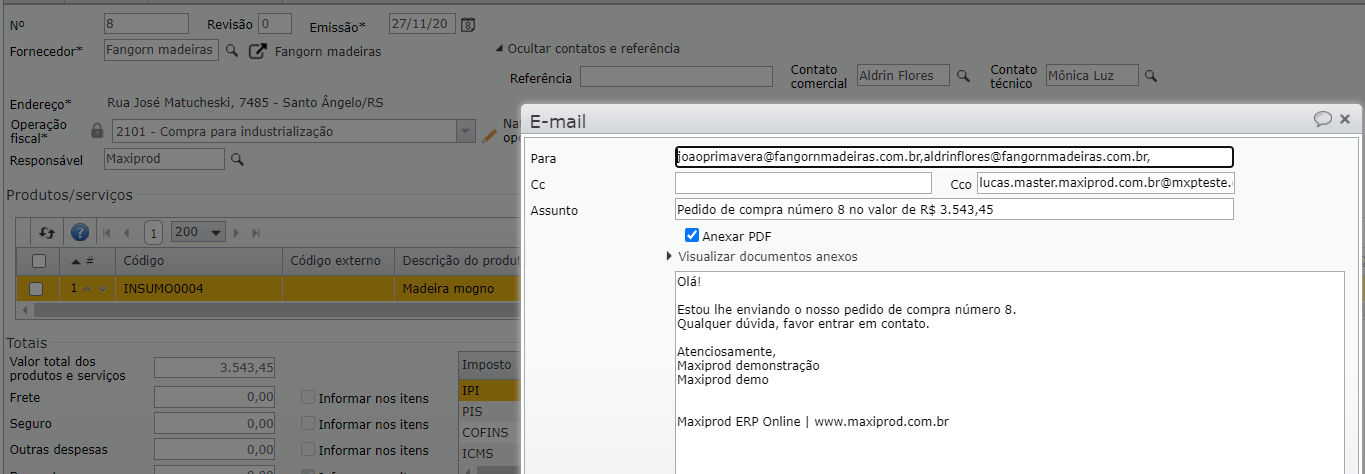The height and width of the screenshot is (474, 1365).
Task: Go to first page of products grid
Action: pyautogui.click(x=108, y=233)
